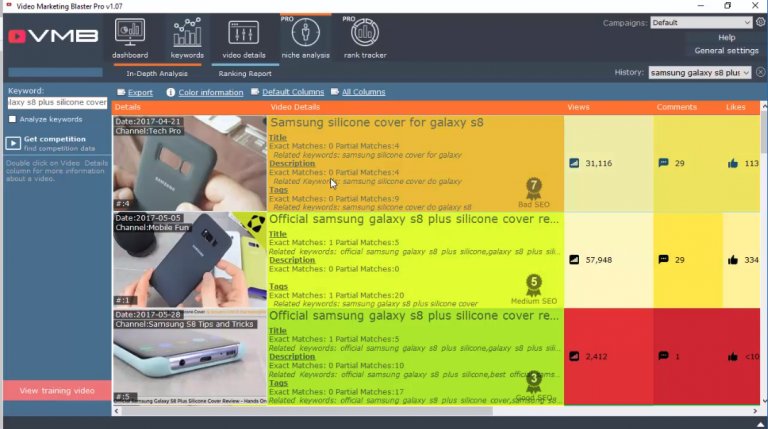Click the All Columns link
The image size is (768, 429).
coord(363,92)
